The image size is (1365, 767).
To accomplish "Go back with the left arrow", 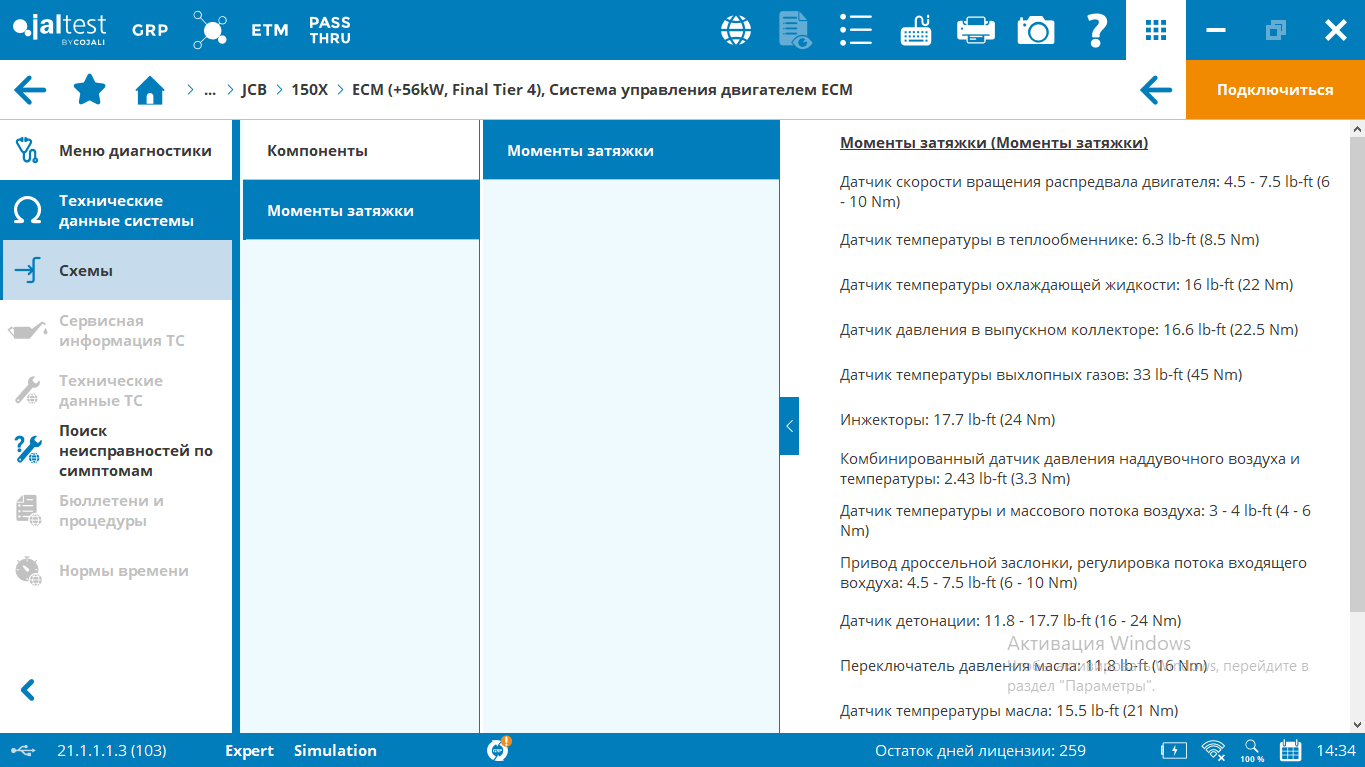I will (x=30, y=90).
